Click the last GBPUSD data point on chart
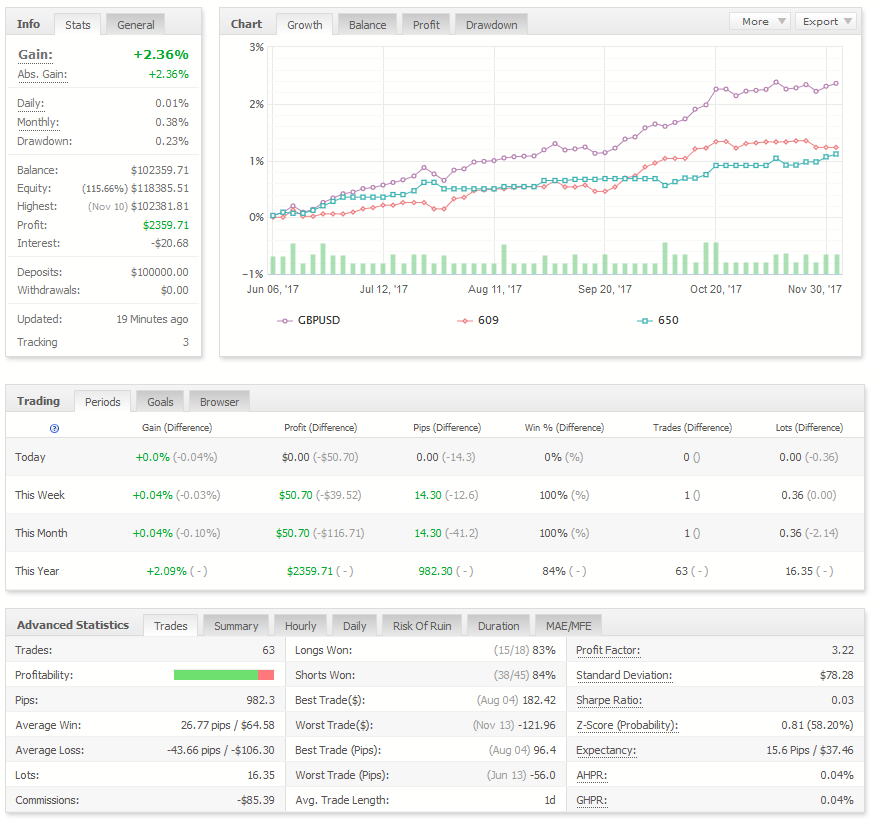 pos(836,84)
